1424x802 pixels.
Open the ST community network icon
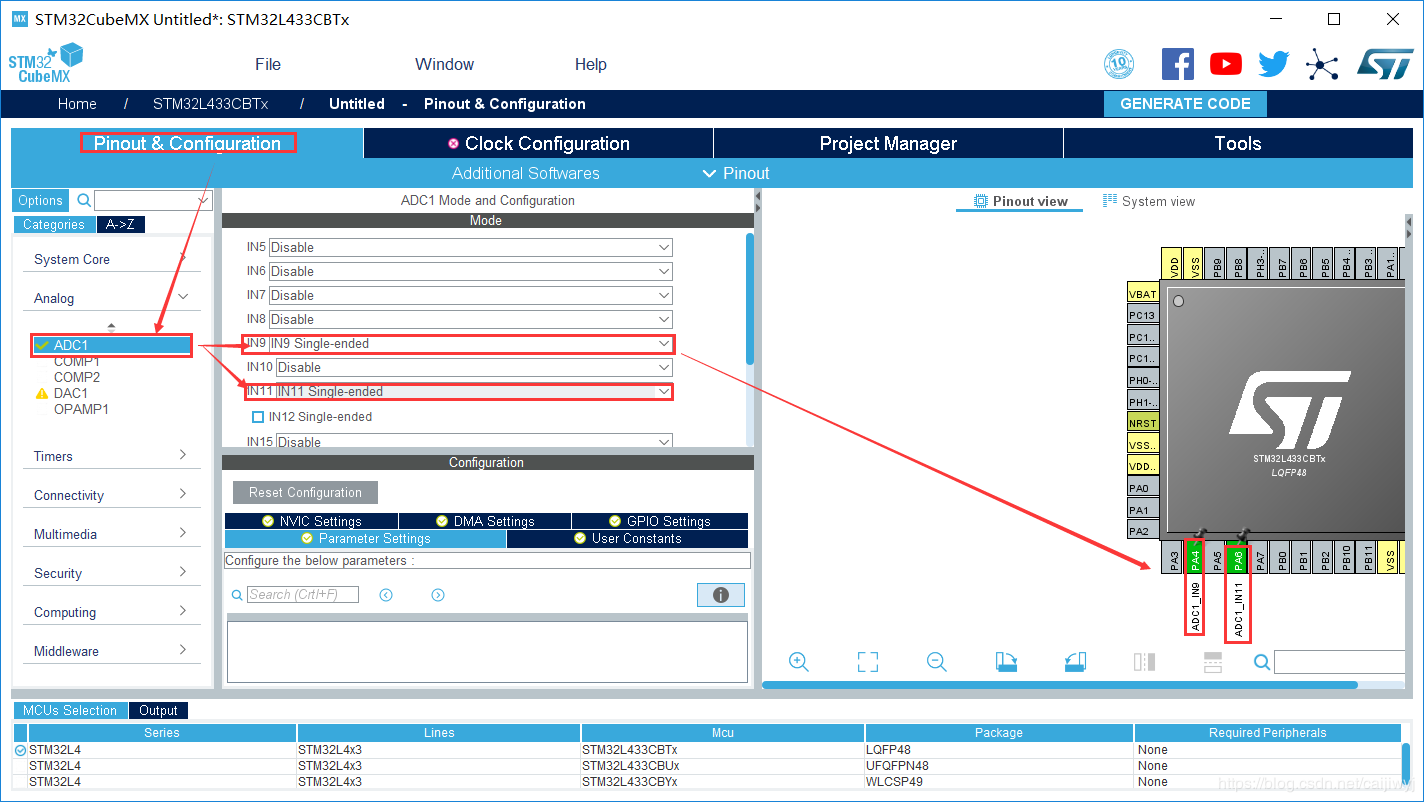coord(1322,65)
